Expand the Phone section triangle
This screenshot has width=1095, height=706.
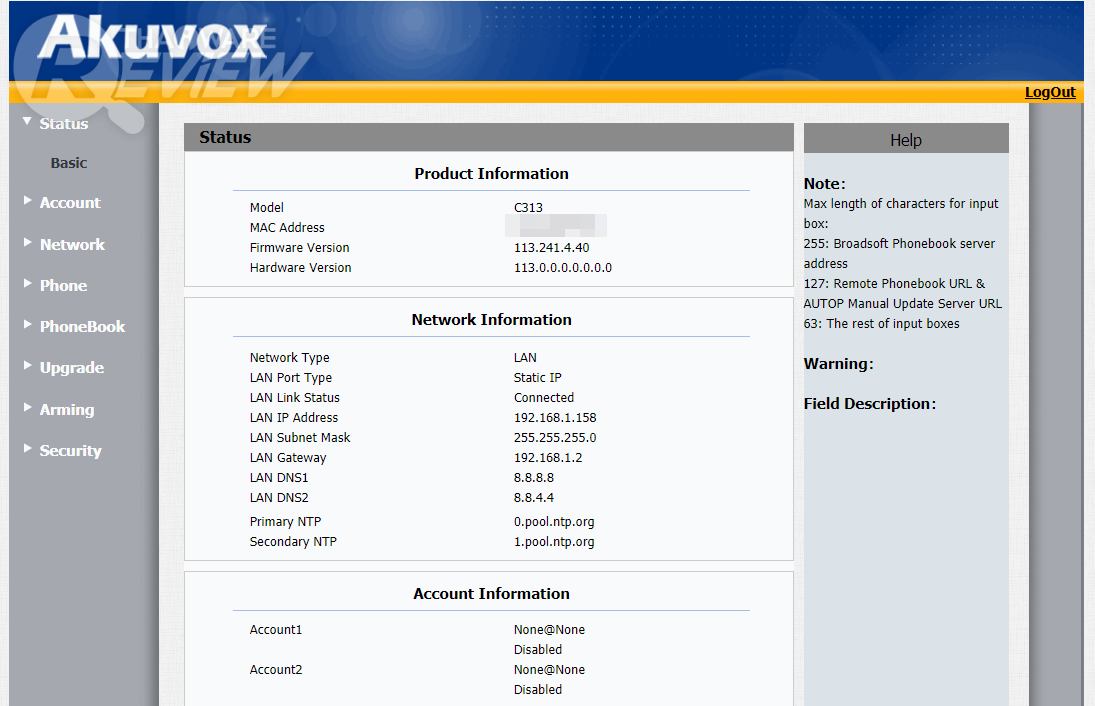click(28, 284)
